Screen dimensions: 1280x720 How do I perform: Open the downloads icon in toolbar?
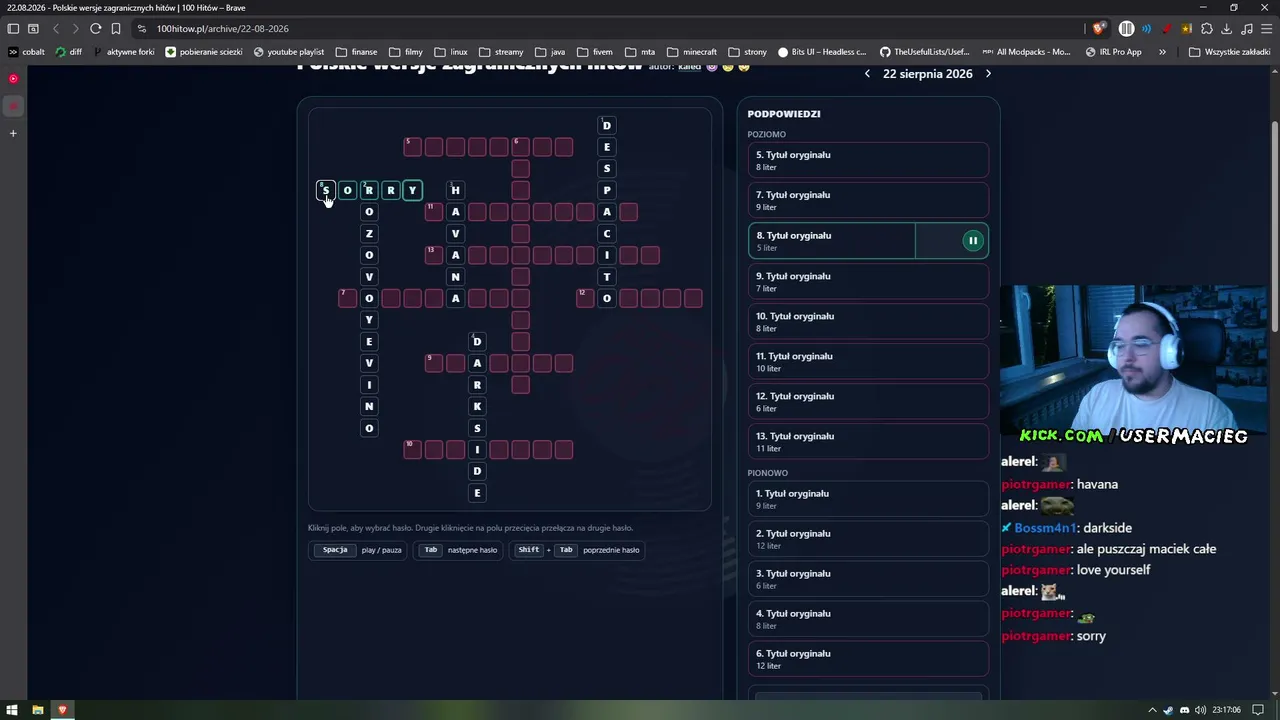(x=1226, y=28)
